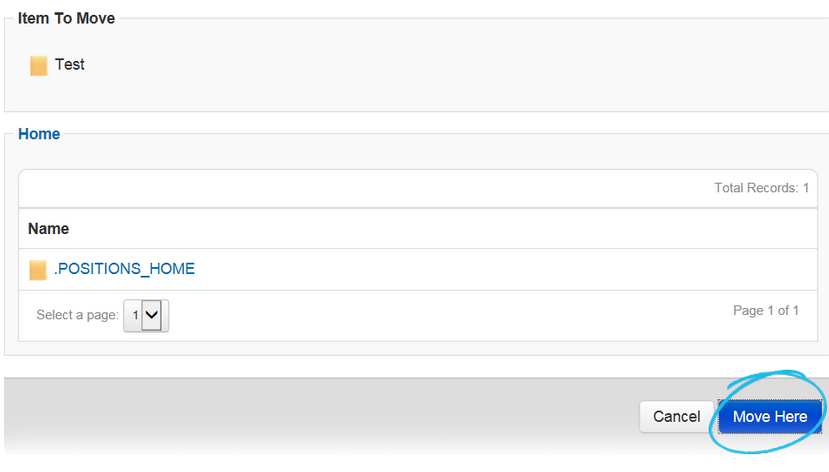Click blank space in the .POSITIONS_HOME row

point(500,270)
